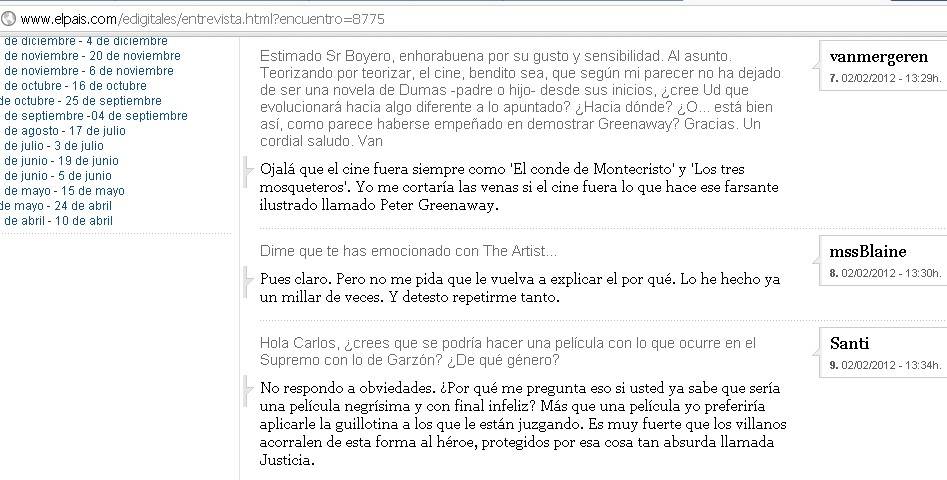Viewport: 947px width, 480px height.
Task: Click reply arrow beside 'Pues claro' answer
Action: pyautogui.click(x=248, y=281)
